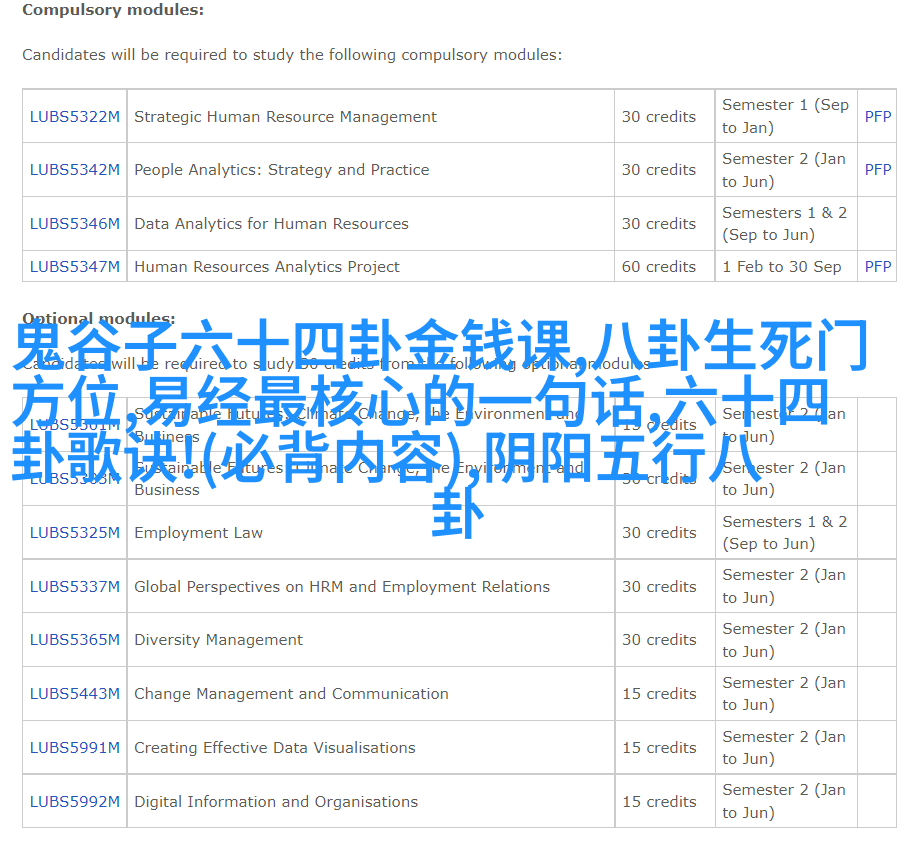The image size is (916, 845).
Task: Follow the LUBS5443M module link
Action: point(75,694)
